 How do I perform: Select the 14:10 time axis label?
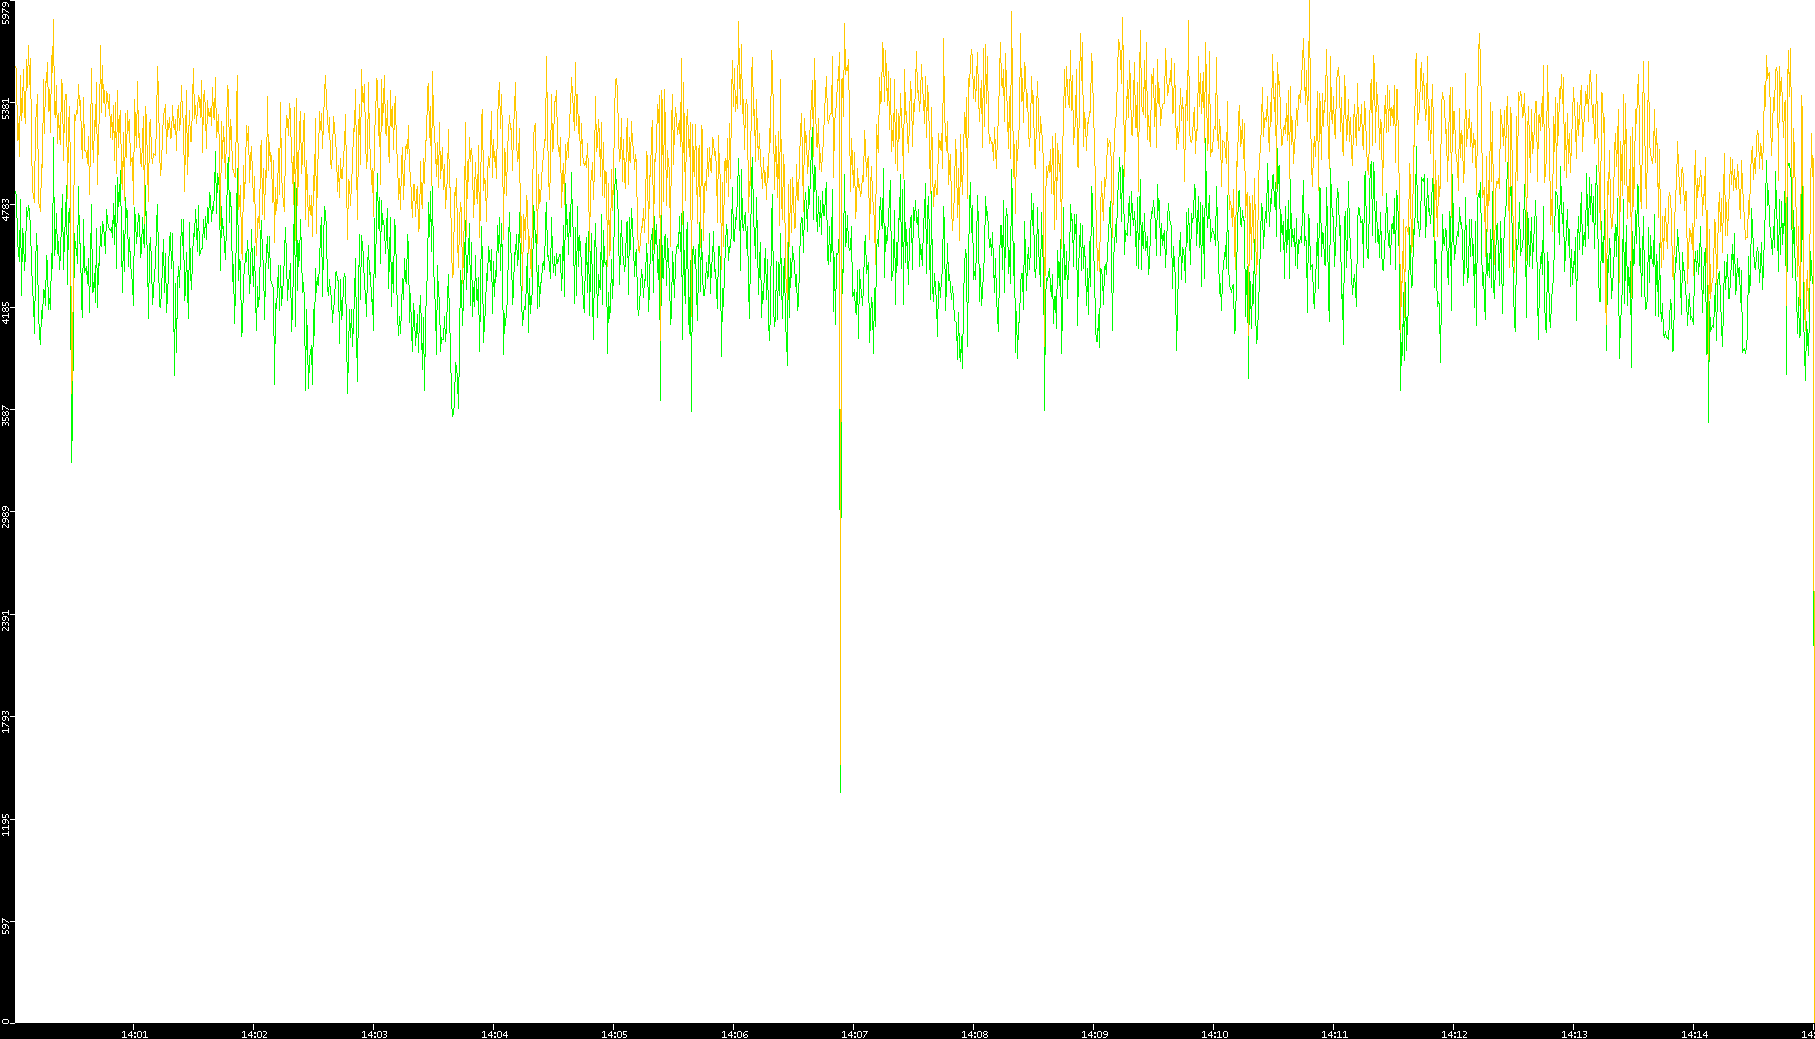click(1214, 1034)
